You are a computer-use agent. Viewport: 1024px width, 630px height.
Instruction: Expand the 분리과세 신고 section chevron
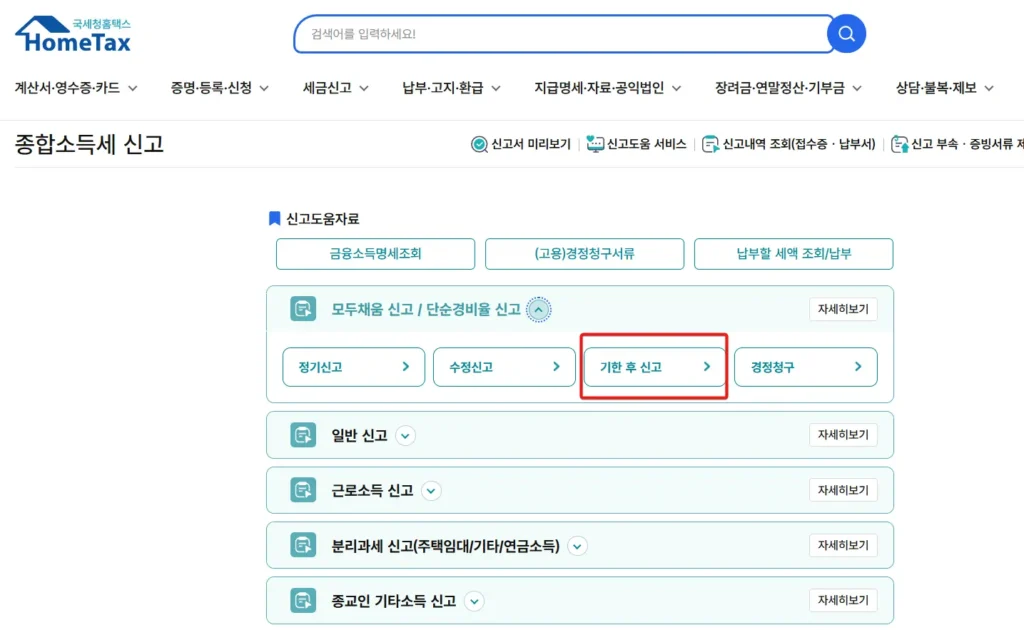click(x=577, y=546)
